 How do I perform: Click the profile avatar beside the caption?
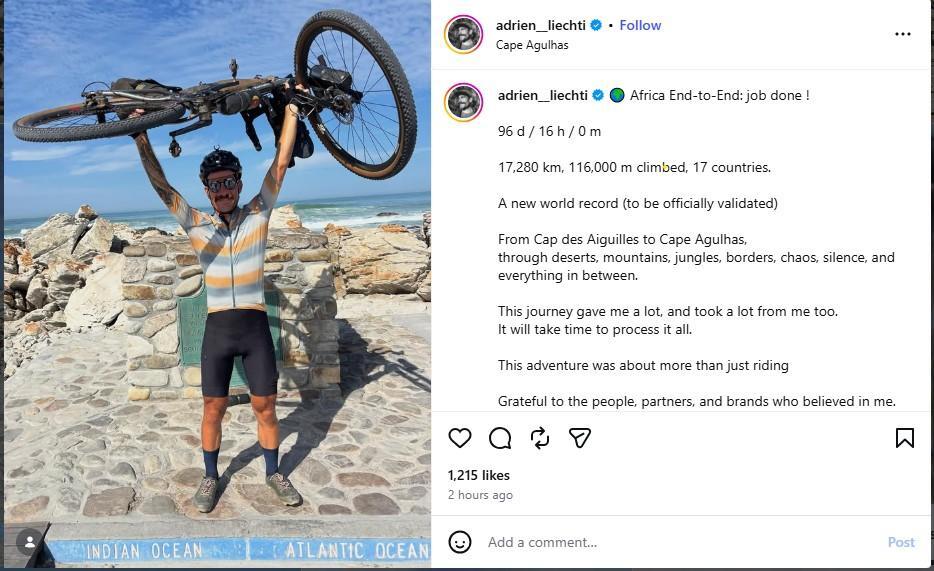click(x=463, y=102)
